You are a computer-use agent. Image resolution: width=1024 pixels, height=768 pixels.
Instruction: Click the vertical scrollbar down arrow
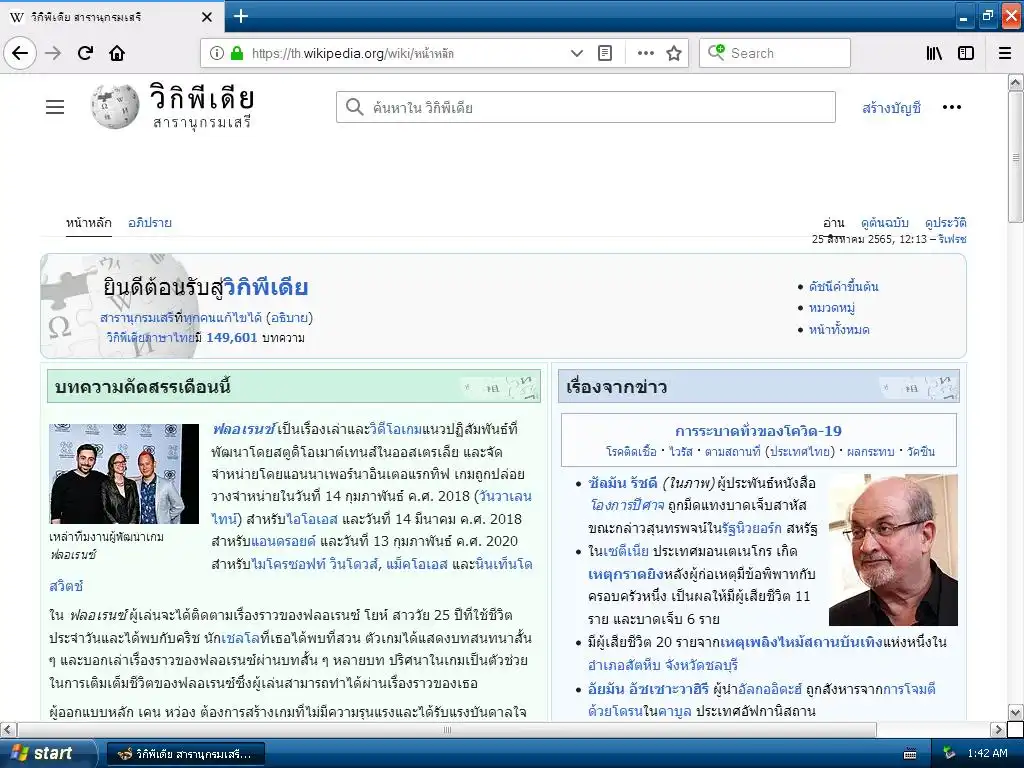[x=1016, y=712]
